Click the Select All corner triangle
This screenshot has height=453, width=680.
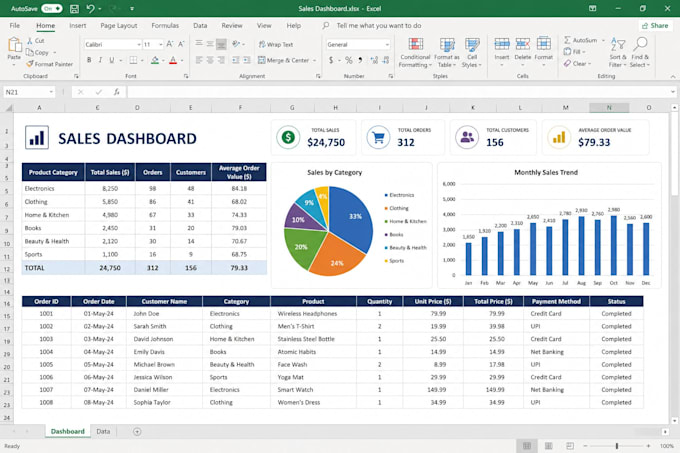point(8,108)
